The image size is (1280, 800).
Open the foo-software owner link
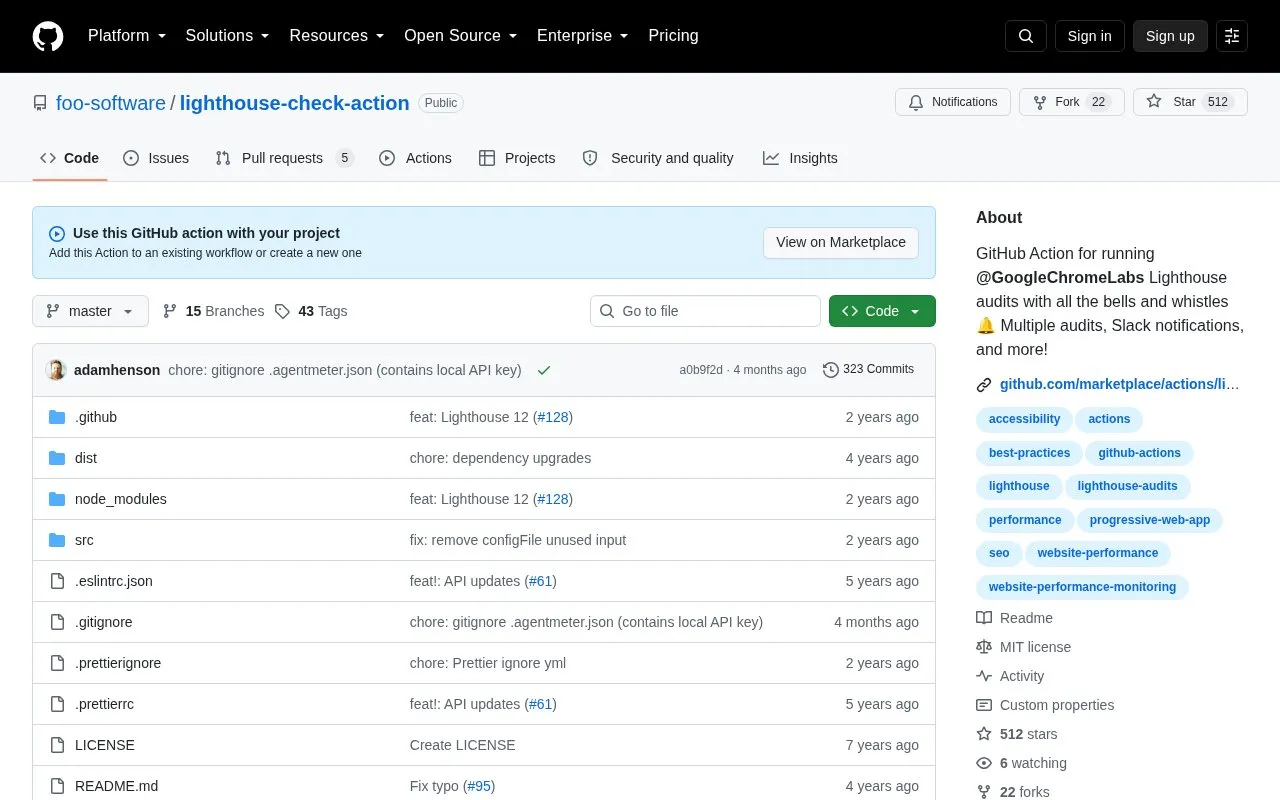(x=111, y=103)
